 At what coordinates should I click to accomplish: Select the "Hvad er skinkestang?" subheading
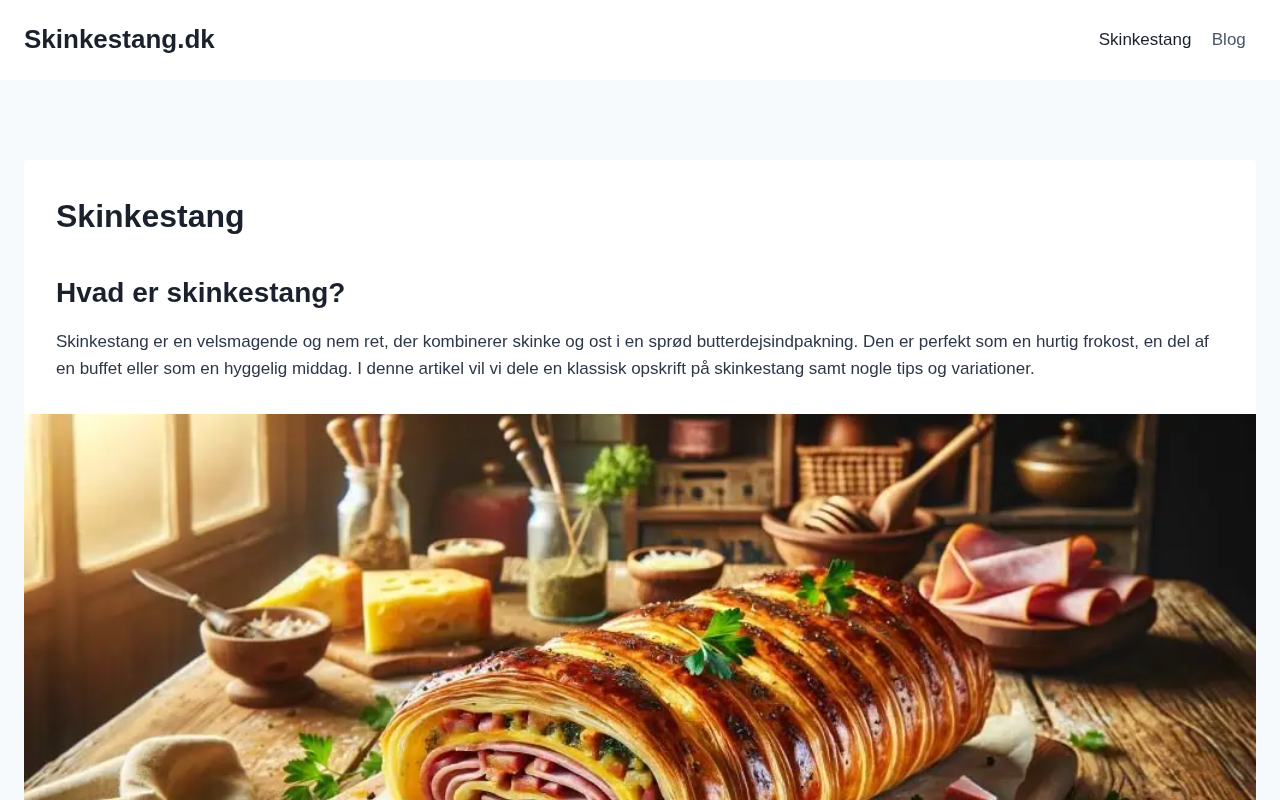[x=200, y=293]
